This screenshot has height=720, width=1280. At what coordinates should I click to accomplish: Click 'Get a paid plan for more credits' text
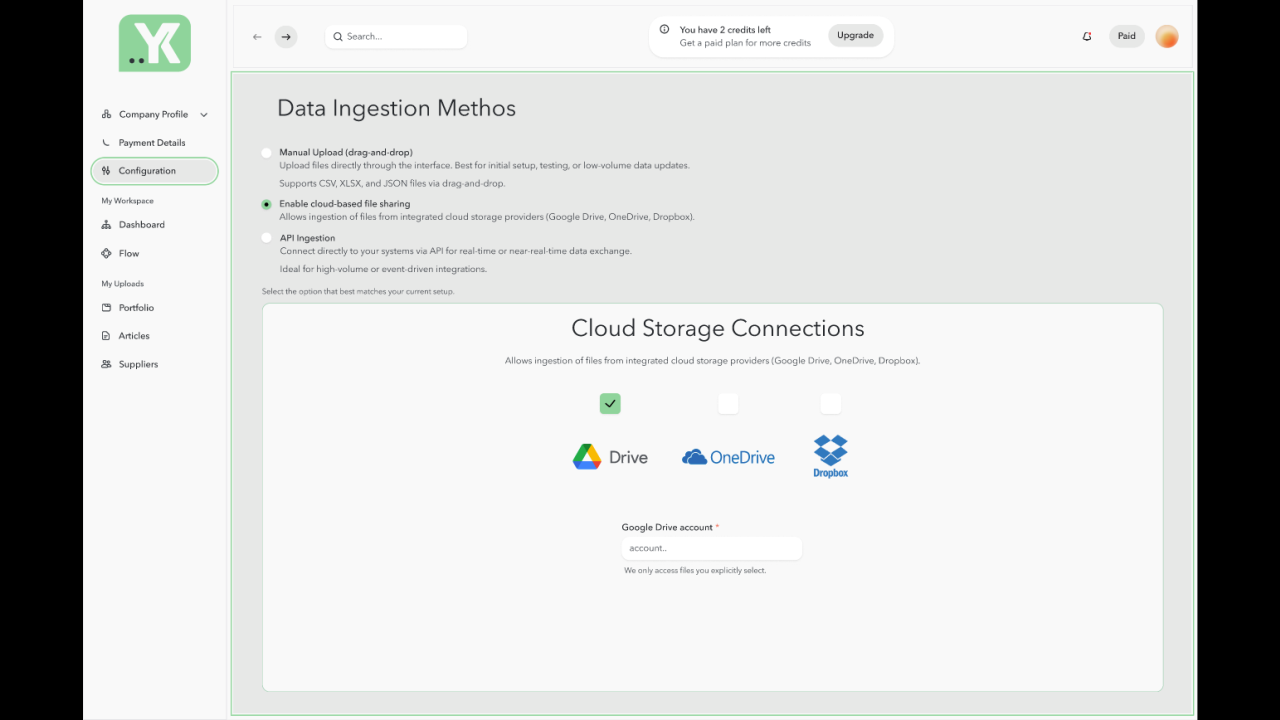tap(745, 44)
